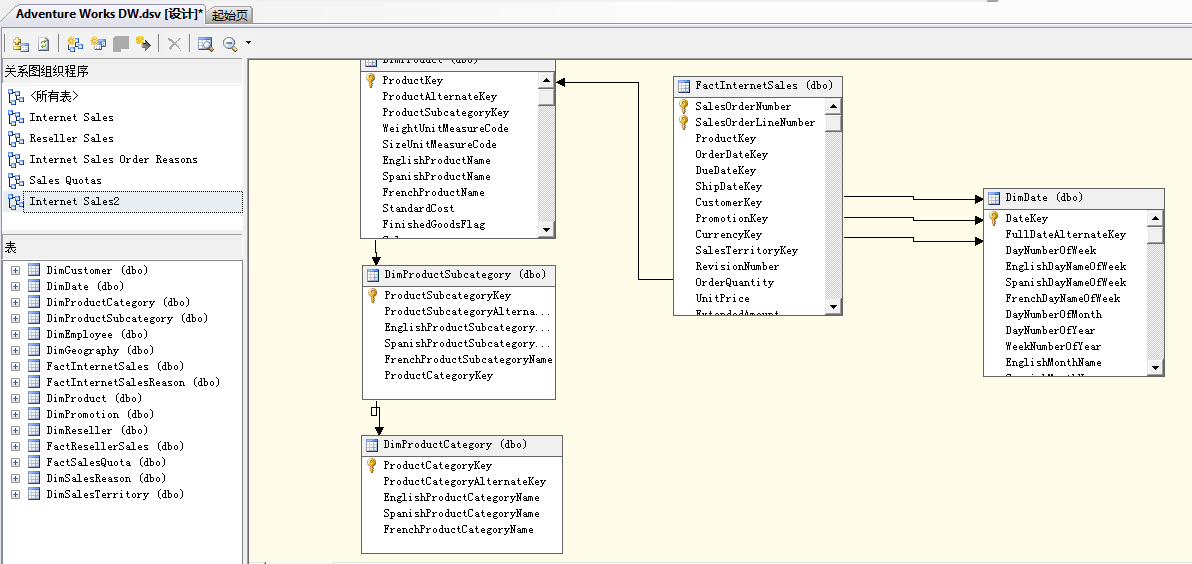Click the Find Table magnifier icon
The height and width of the screenshot is (564, 1192).
coord(205,44)
